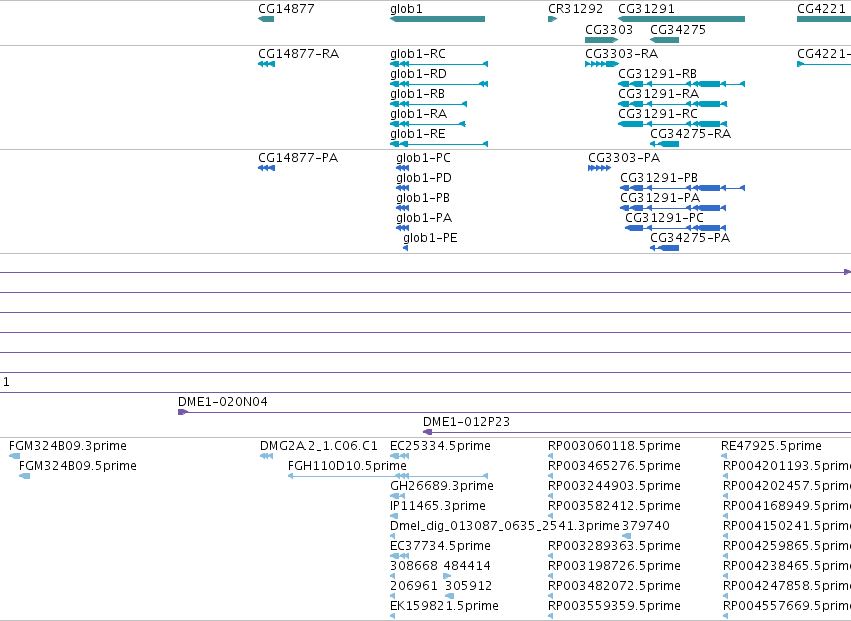Select protein CG31291-PA label

(660, 198)
